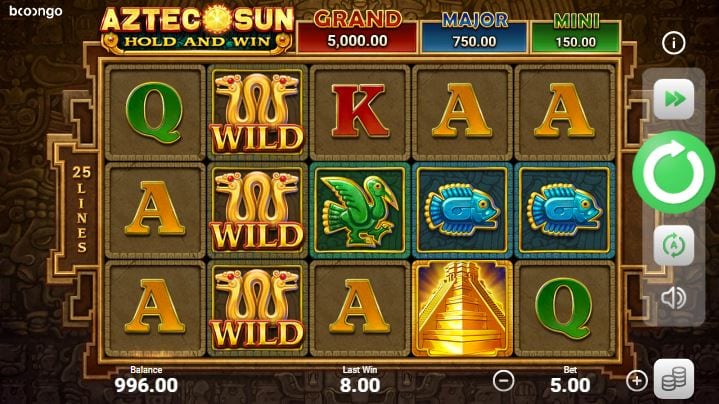This screenshot has height=404, width=719.
Task: Mute the game sound
Action: click(x=673, y=298)
